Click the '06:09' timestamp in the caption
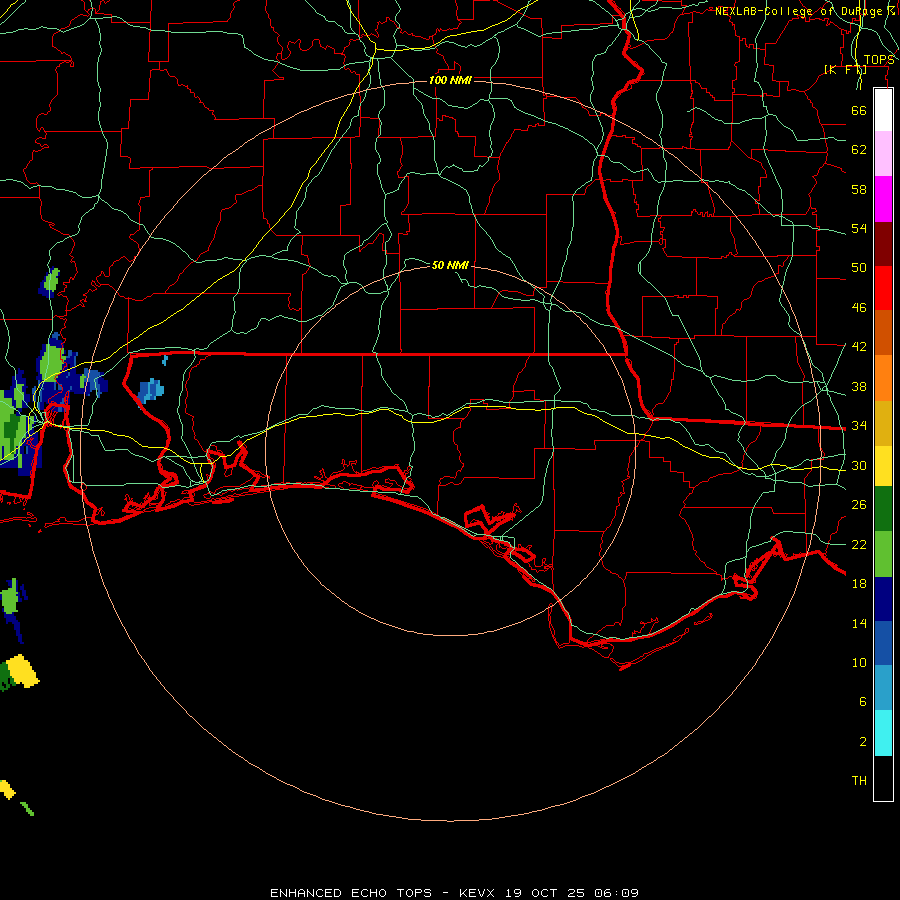This screenshot has height=900, width=900. pyautogui.click(x=617, y=893)
